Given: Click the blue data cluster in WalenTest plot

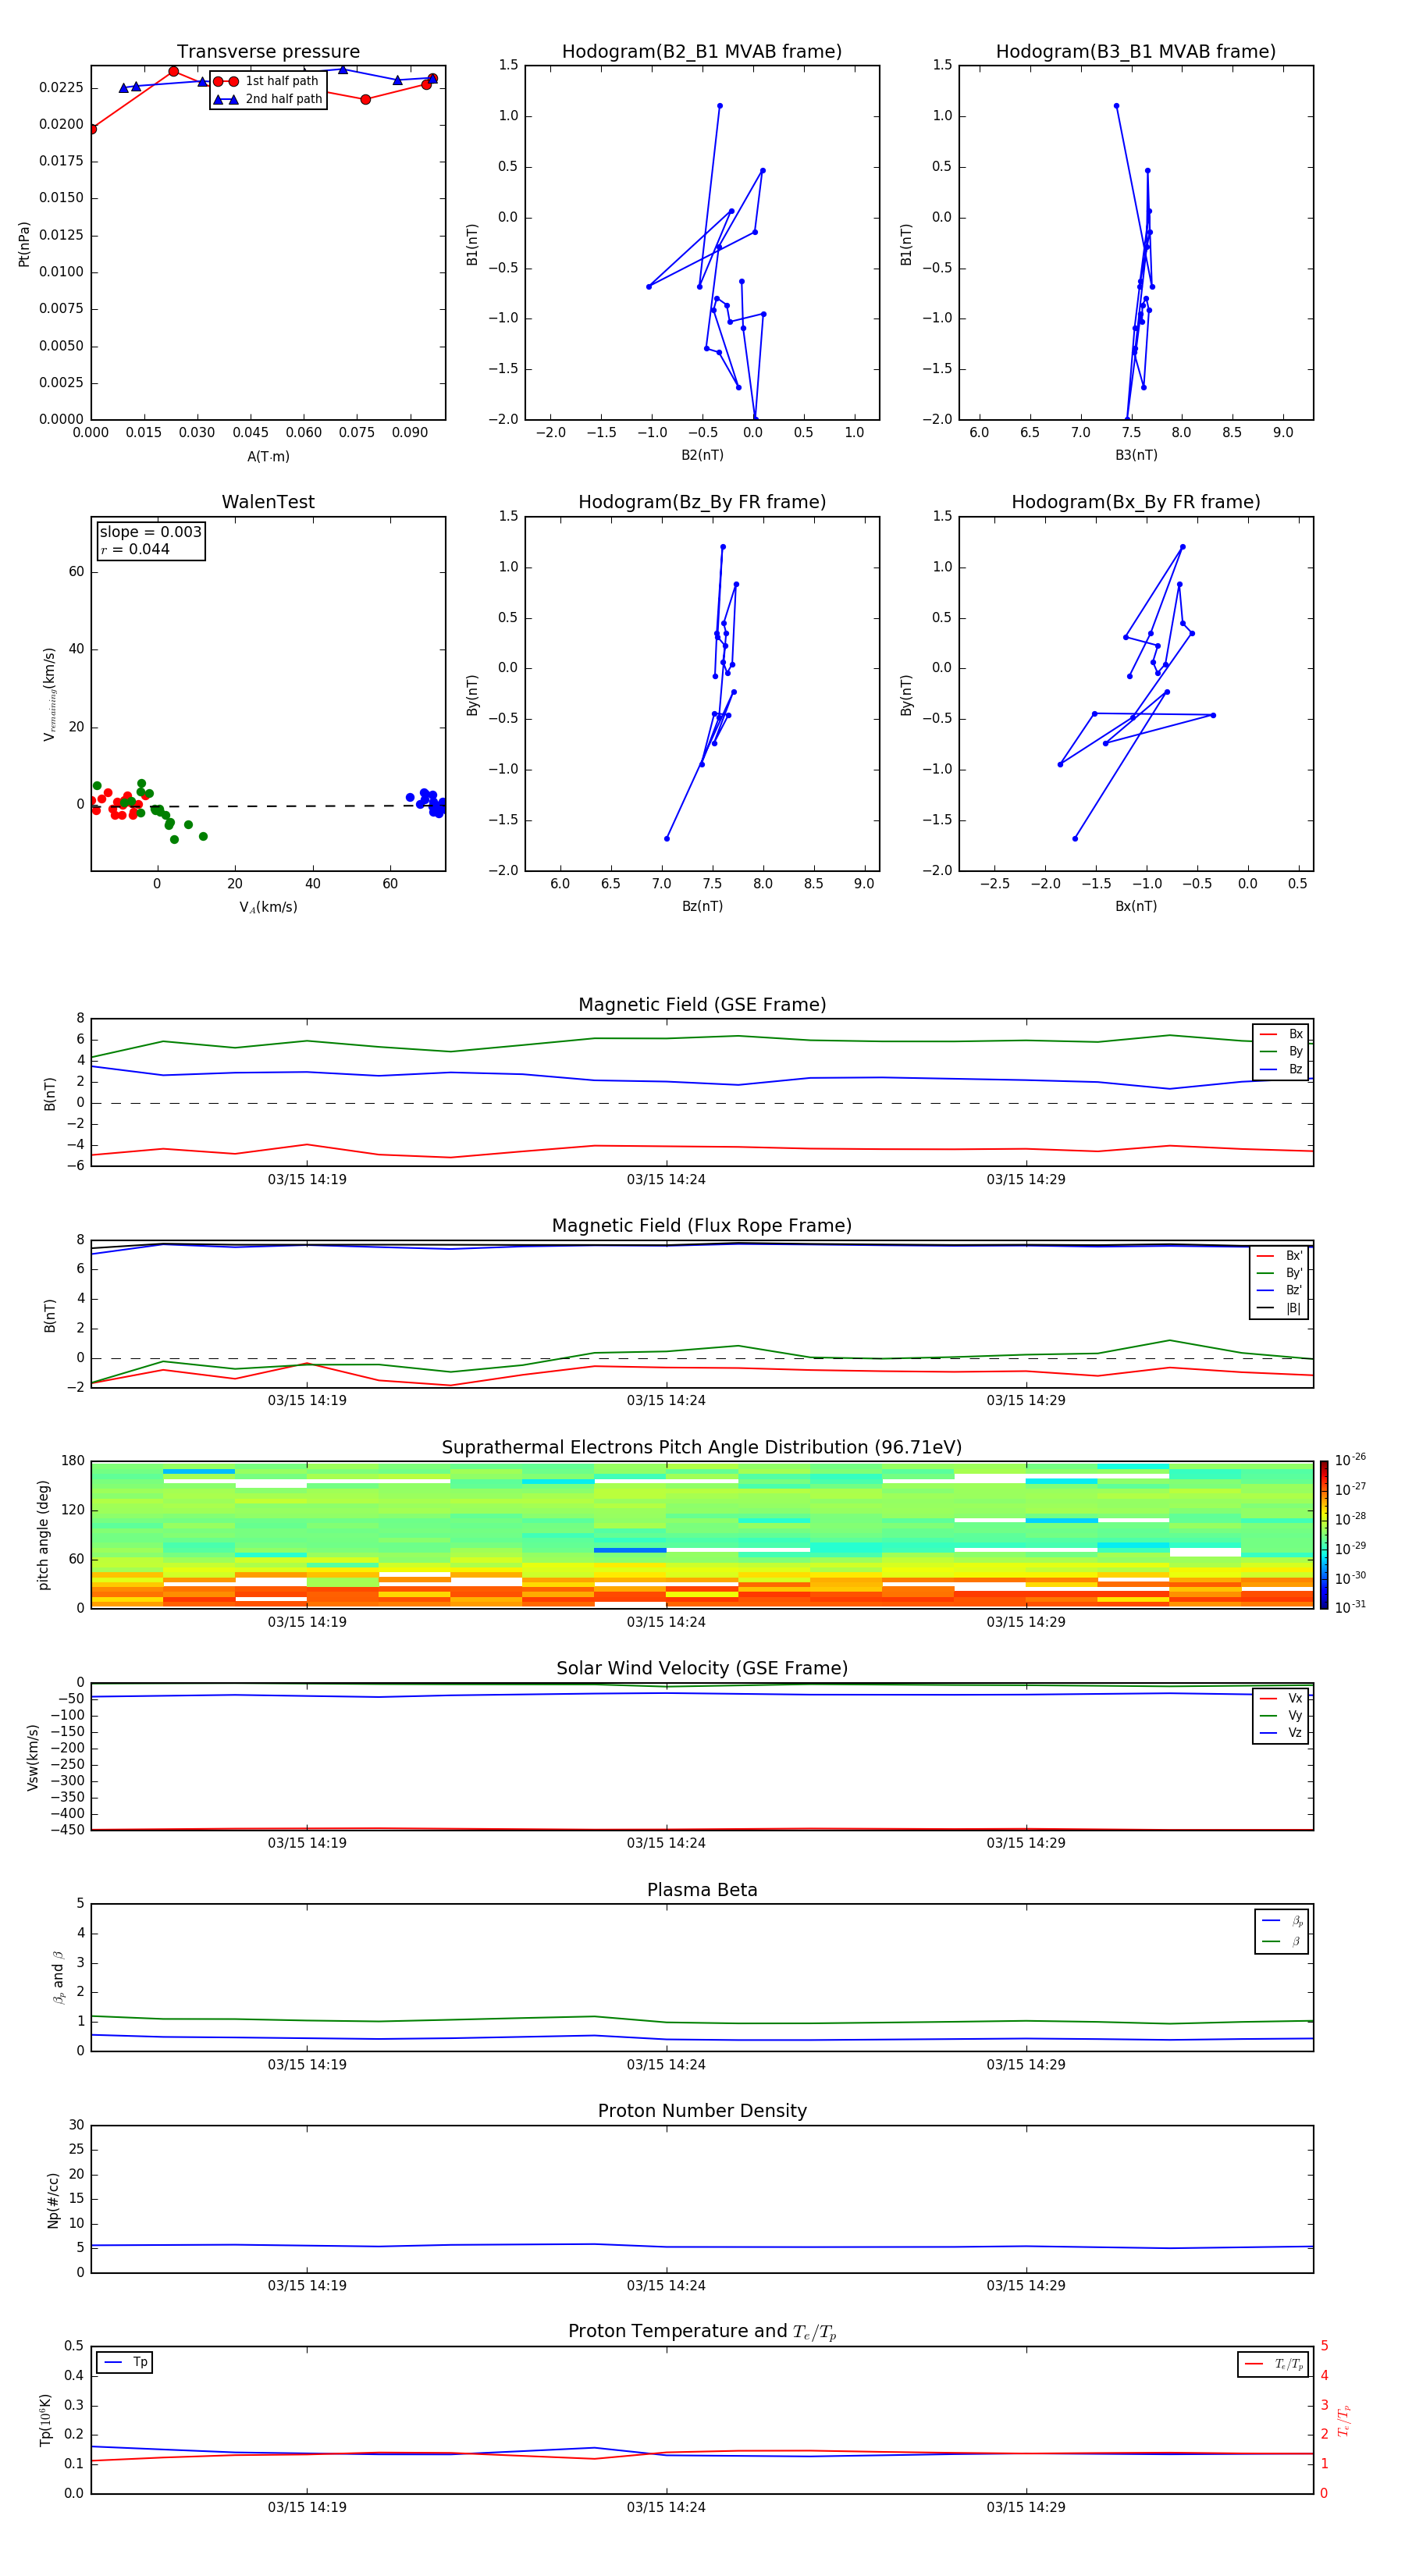Looking at the screenshot, I should point(430,802).
